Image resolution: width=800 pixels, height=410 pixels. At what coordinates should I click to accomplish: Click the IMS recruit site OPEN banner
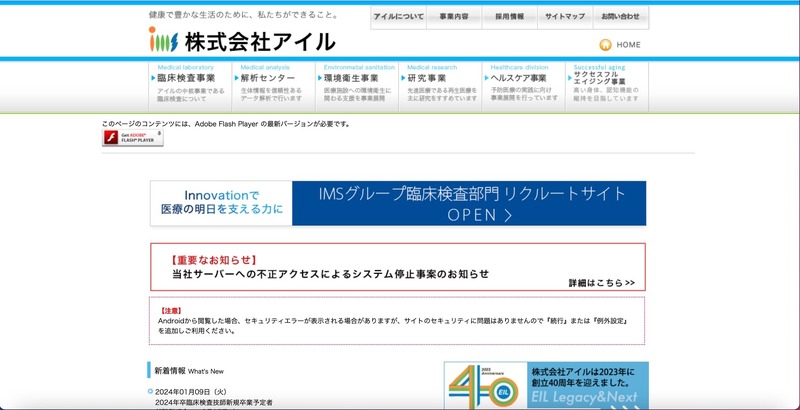pos(398,203)
